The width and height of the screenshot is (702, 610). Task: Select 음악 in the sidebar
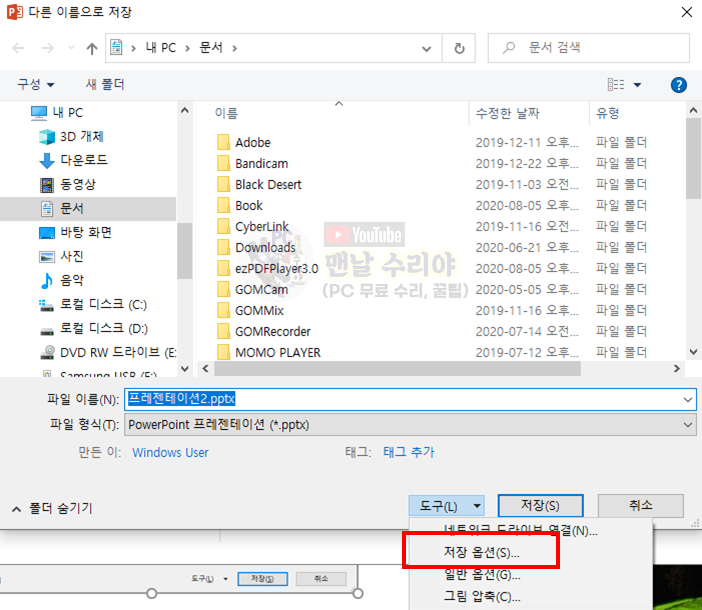click(61, 280)
